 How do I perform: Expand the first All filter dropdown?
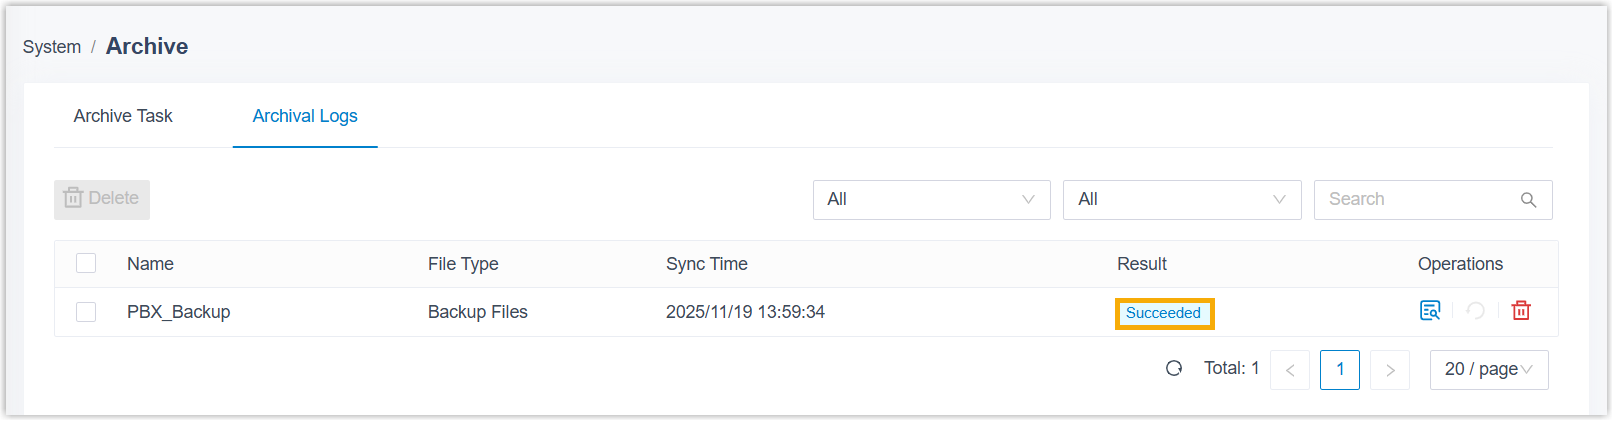click(931, 200)
